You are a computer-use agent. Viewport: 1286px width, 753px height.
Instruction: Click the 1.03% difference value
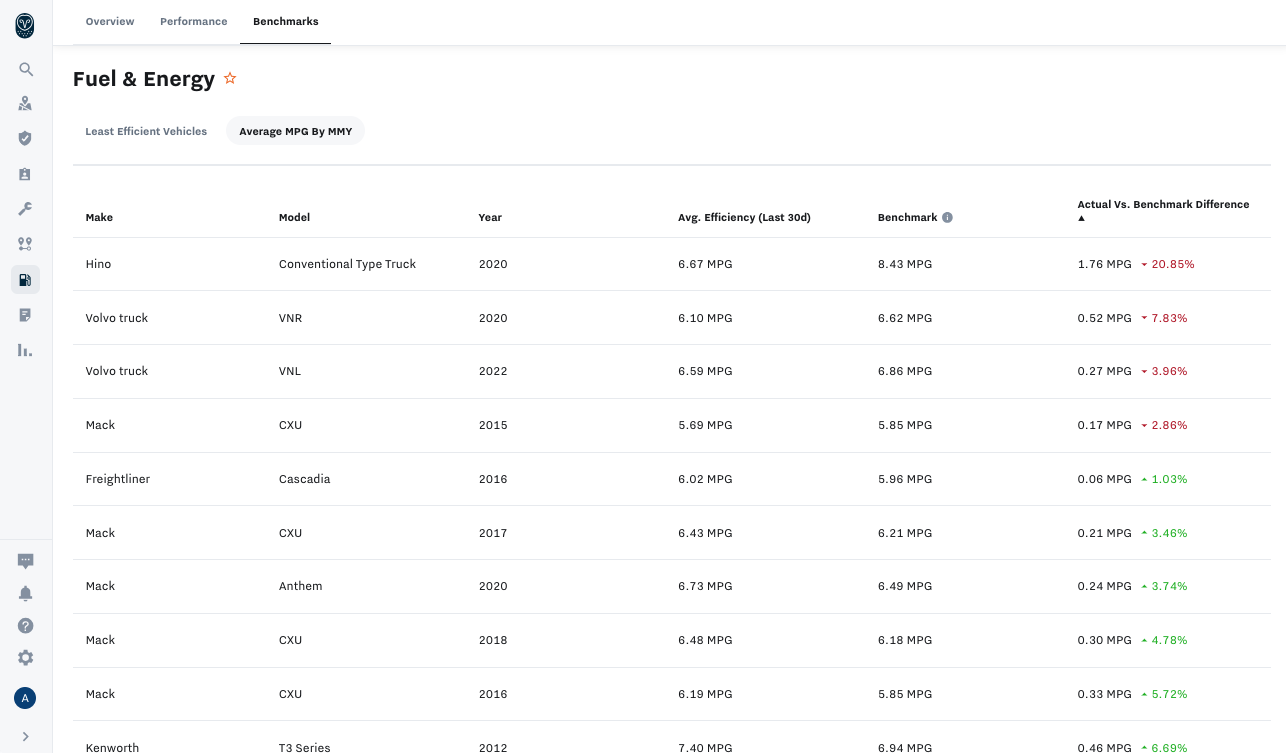tap(1170, 479)
